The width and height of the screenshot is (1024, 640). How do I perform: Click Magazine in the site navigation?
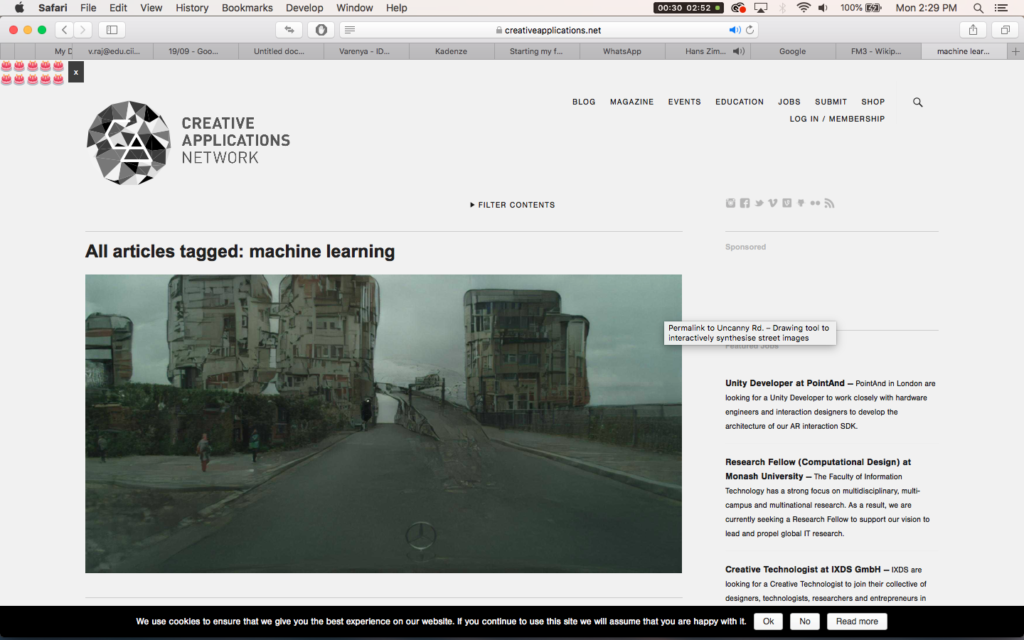pos(631,102)
